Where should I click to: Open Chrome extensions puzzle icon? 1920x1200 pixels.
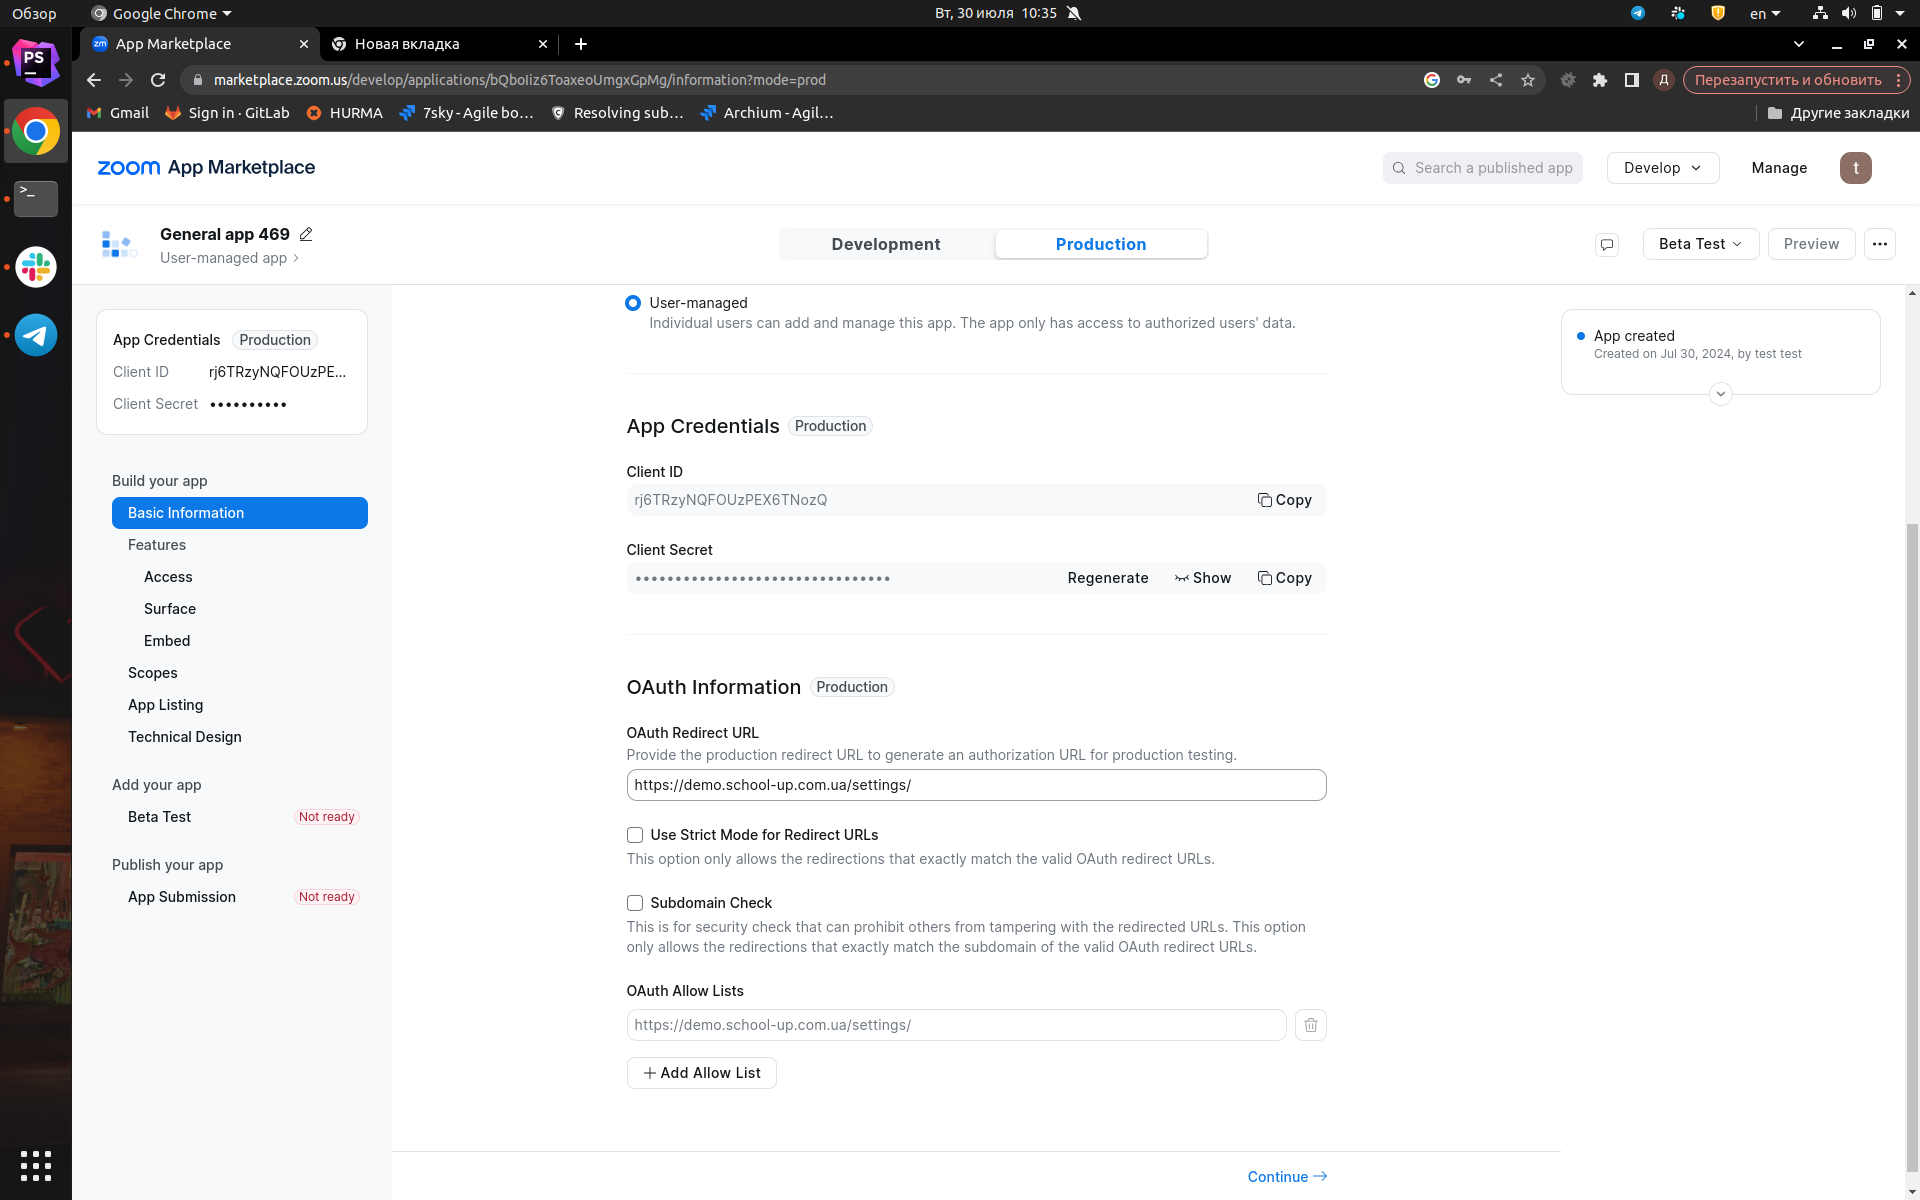tap(1600, 80)
